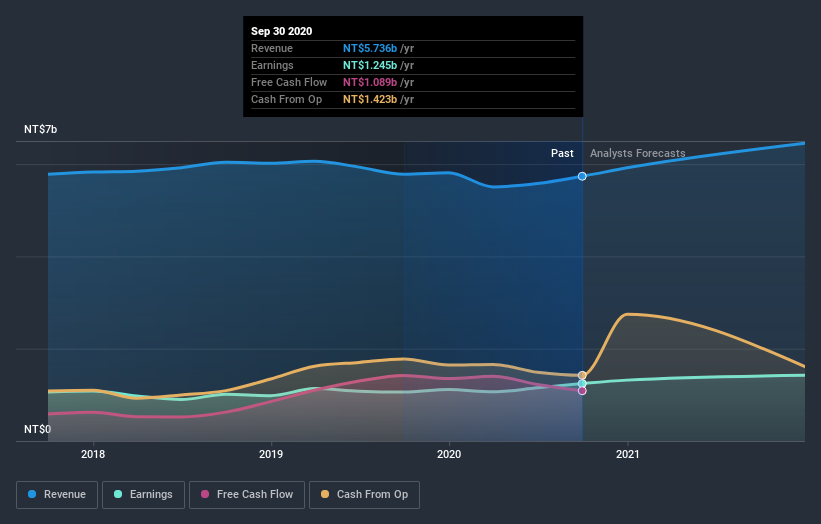The image size is (821, 524).
Task: Click the teal Earnings data point marker
Action: [x=582, y=384]
